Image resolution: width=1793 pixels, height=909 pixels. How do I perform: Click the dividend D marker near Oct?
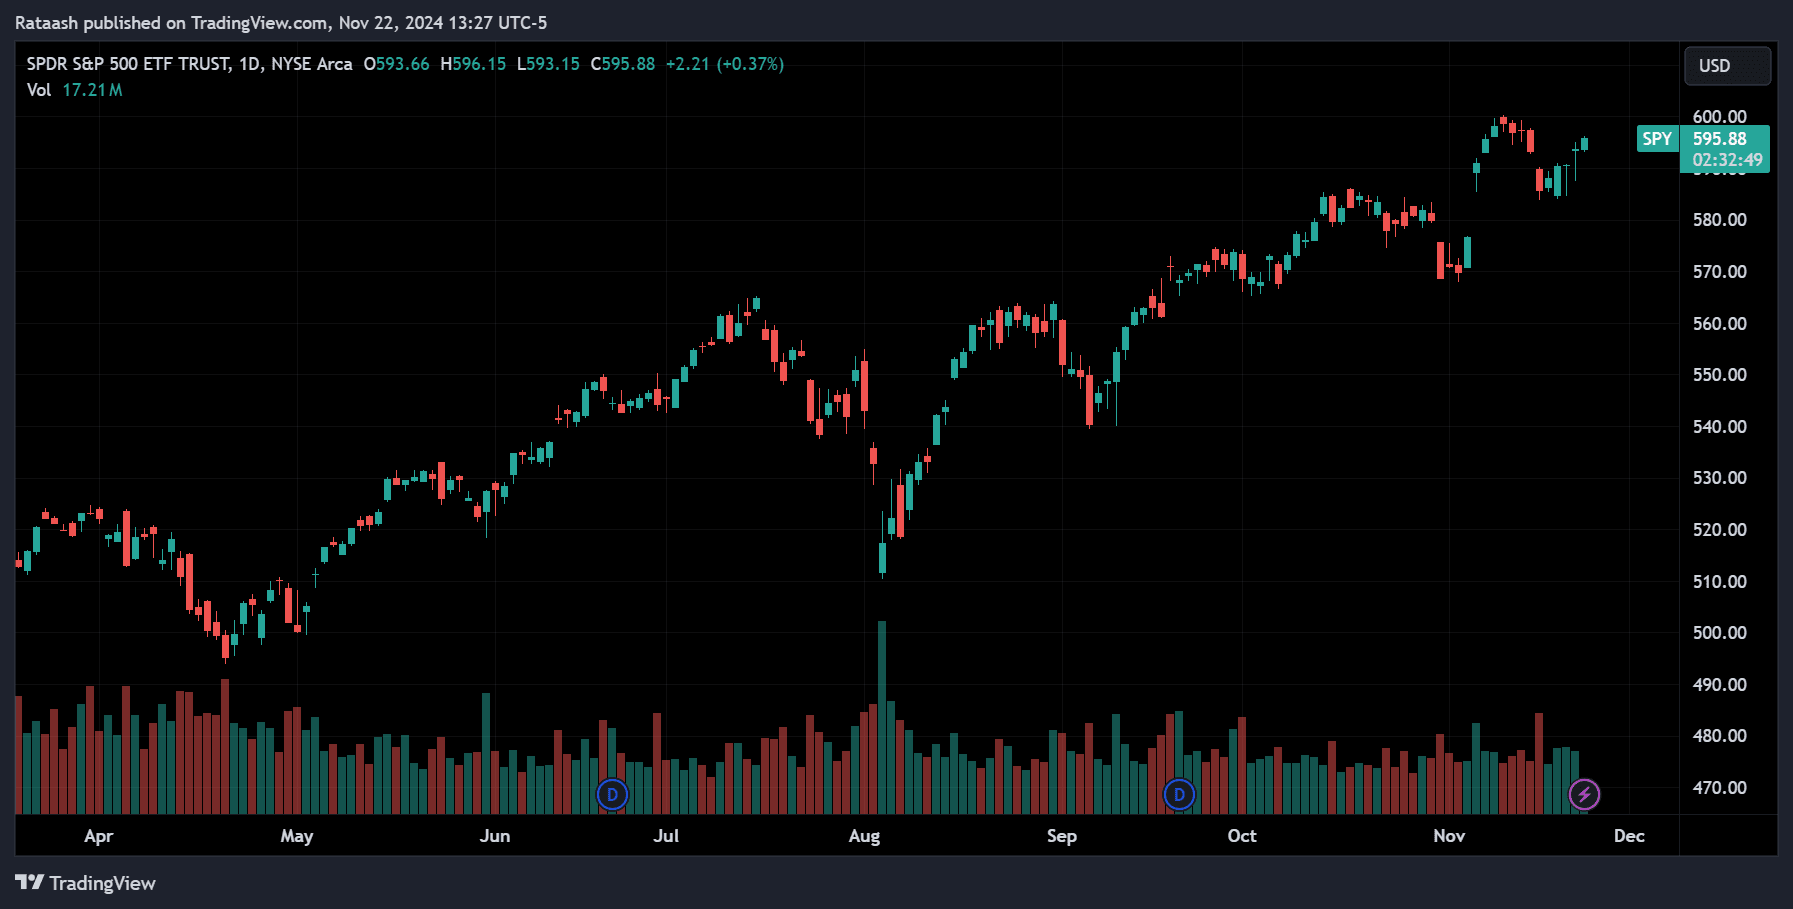[1179, 795]
